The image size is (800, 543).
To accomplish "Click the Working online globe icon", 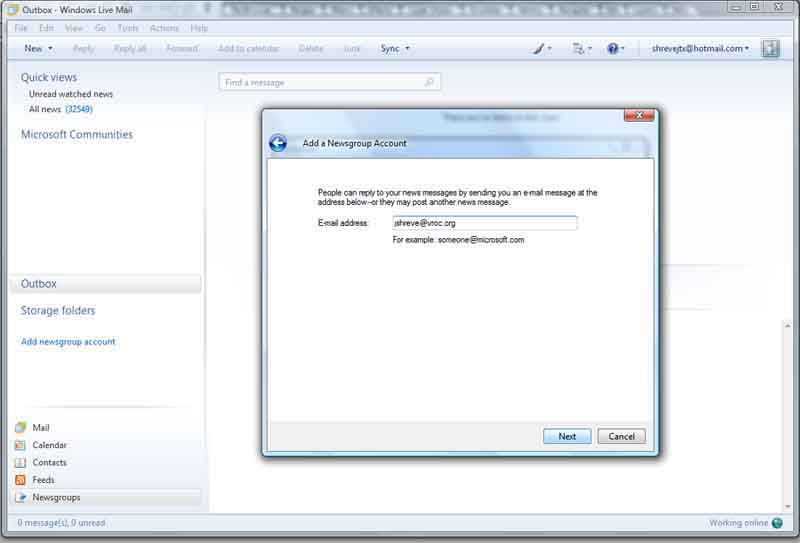I will (x=777, y=523).
